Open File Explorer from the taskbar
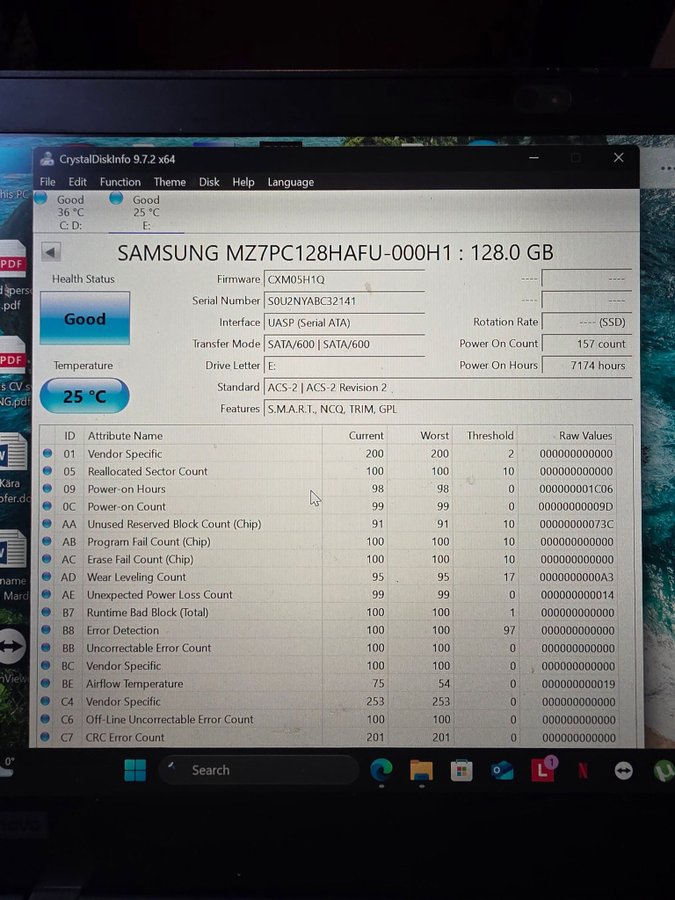Viewport: 675px width, 900px height. point(421,770)
